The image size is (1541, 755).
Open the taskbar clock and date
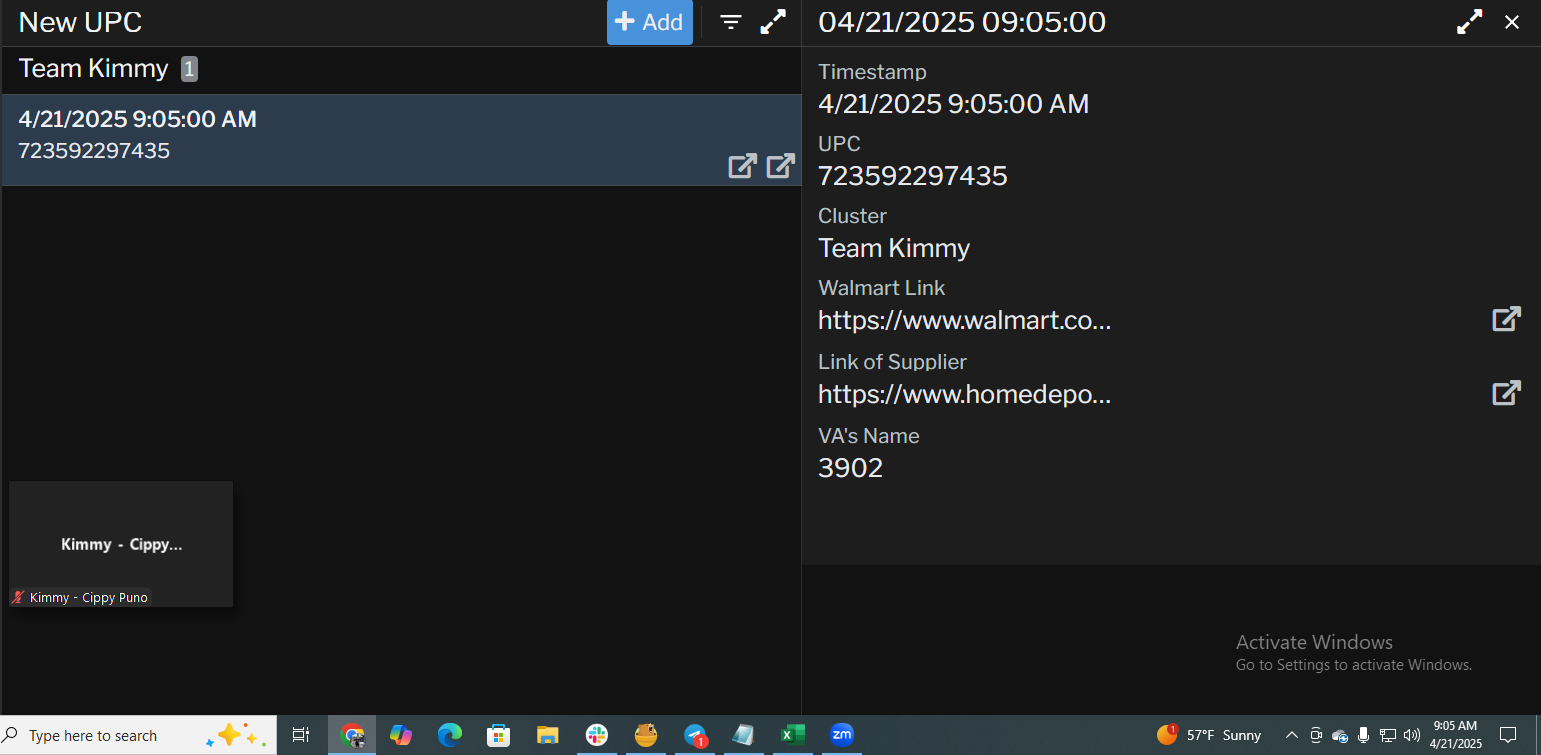(1454, 735)
